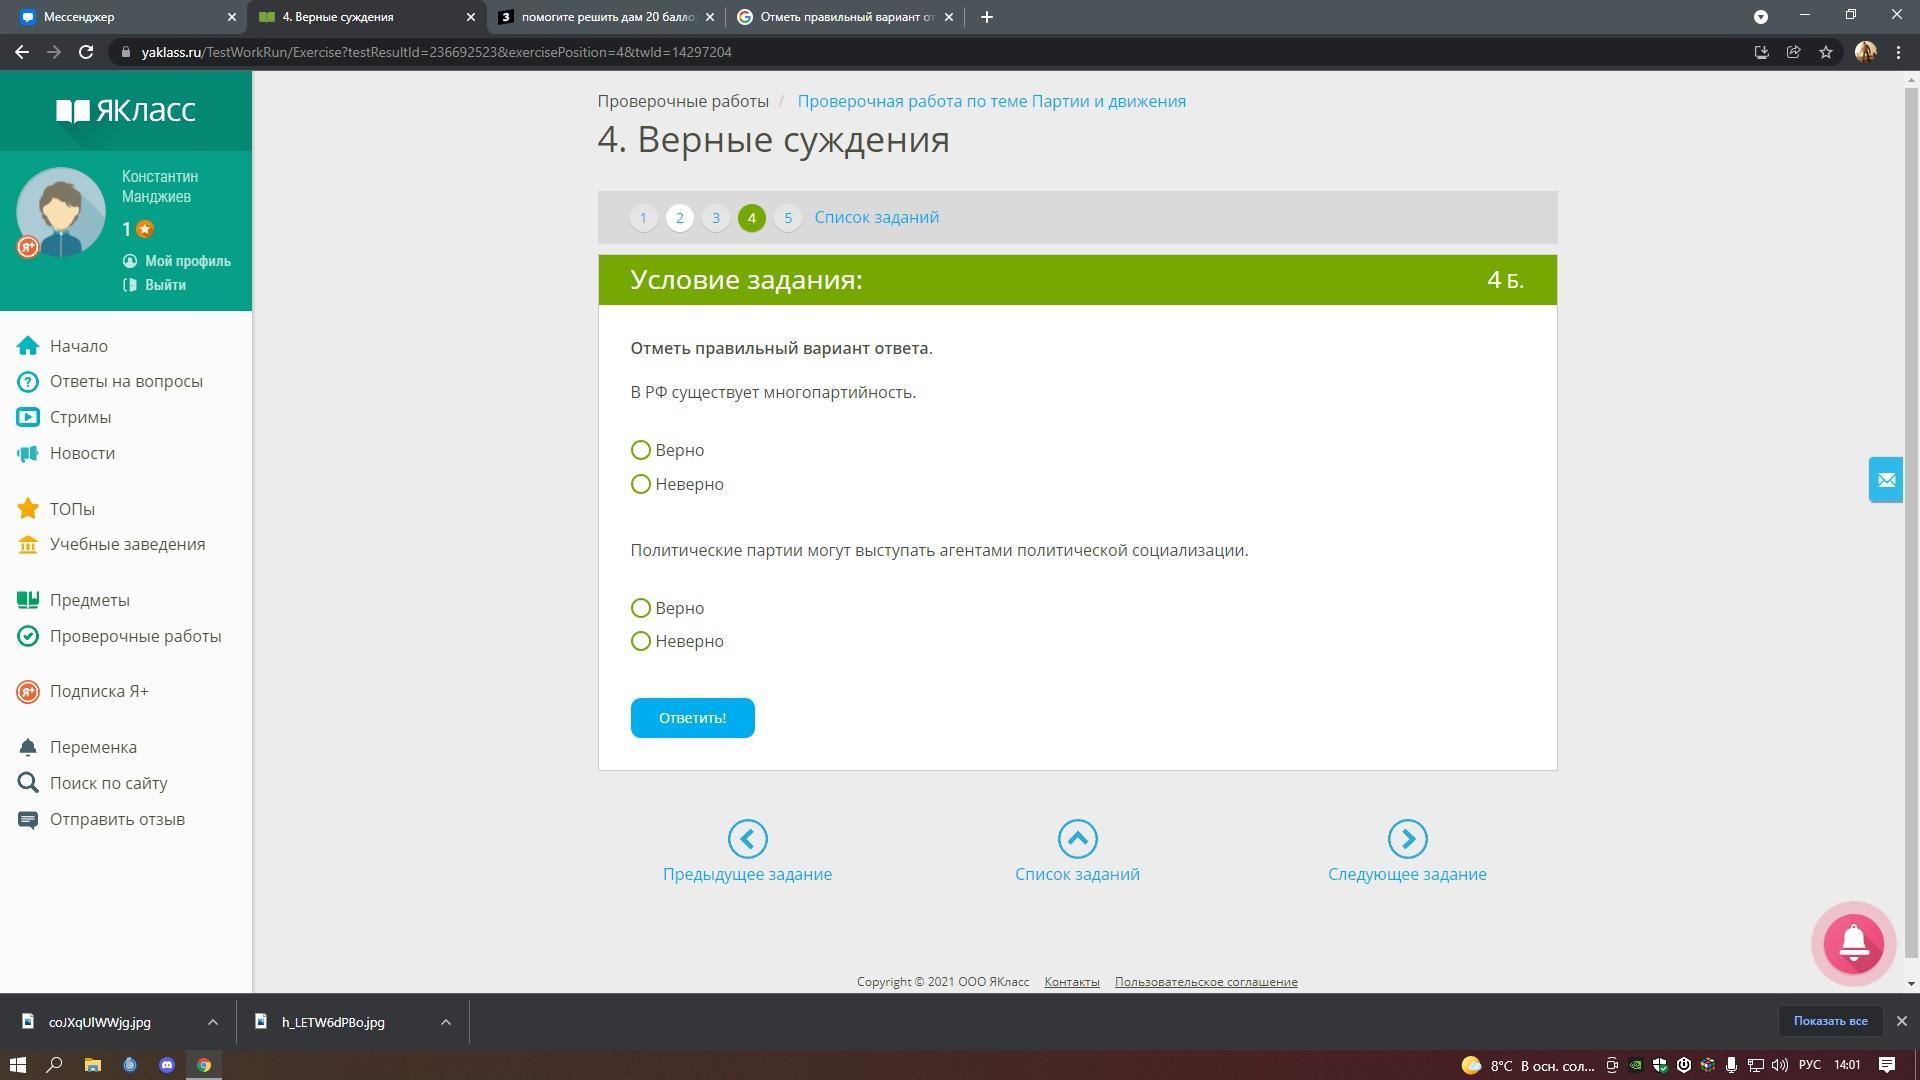Expand options for h_LETW6dPBo.jpg download
The image size is (1920, 1080).
click(446, 1022)
